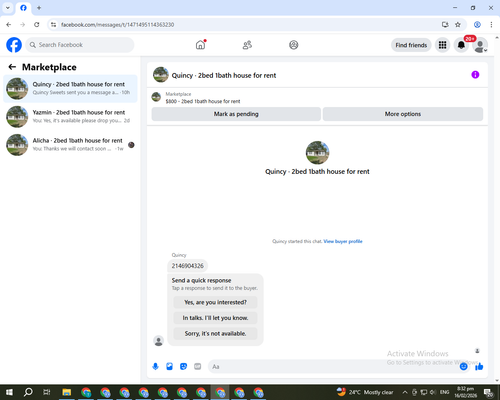Screen dimensions: 500x400
Task: Click the weather widget in the taskbar
Action: pos(365,392)
